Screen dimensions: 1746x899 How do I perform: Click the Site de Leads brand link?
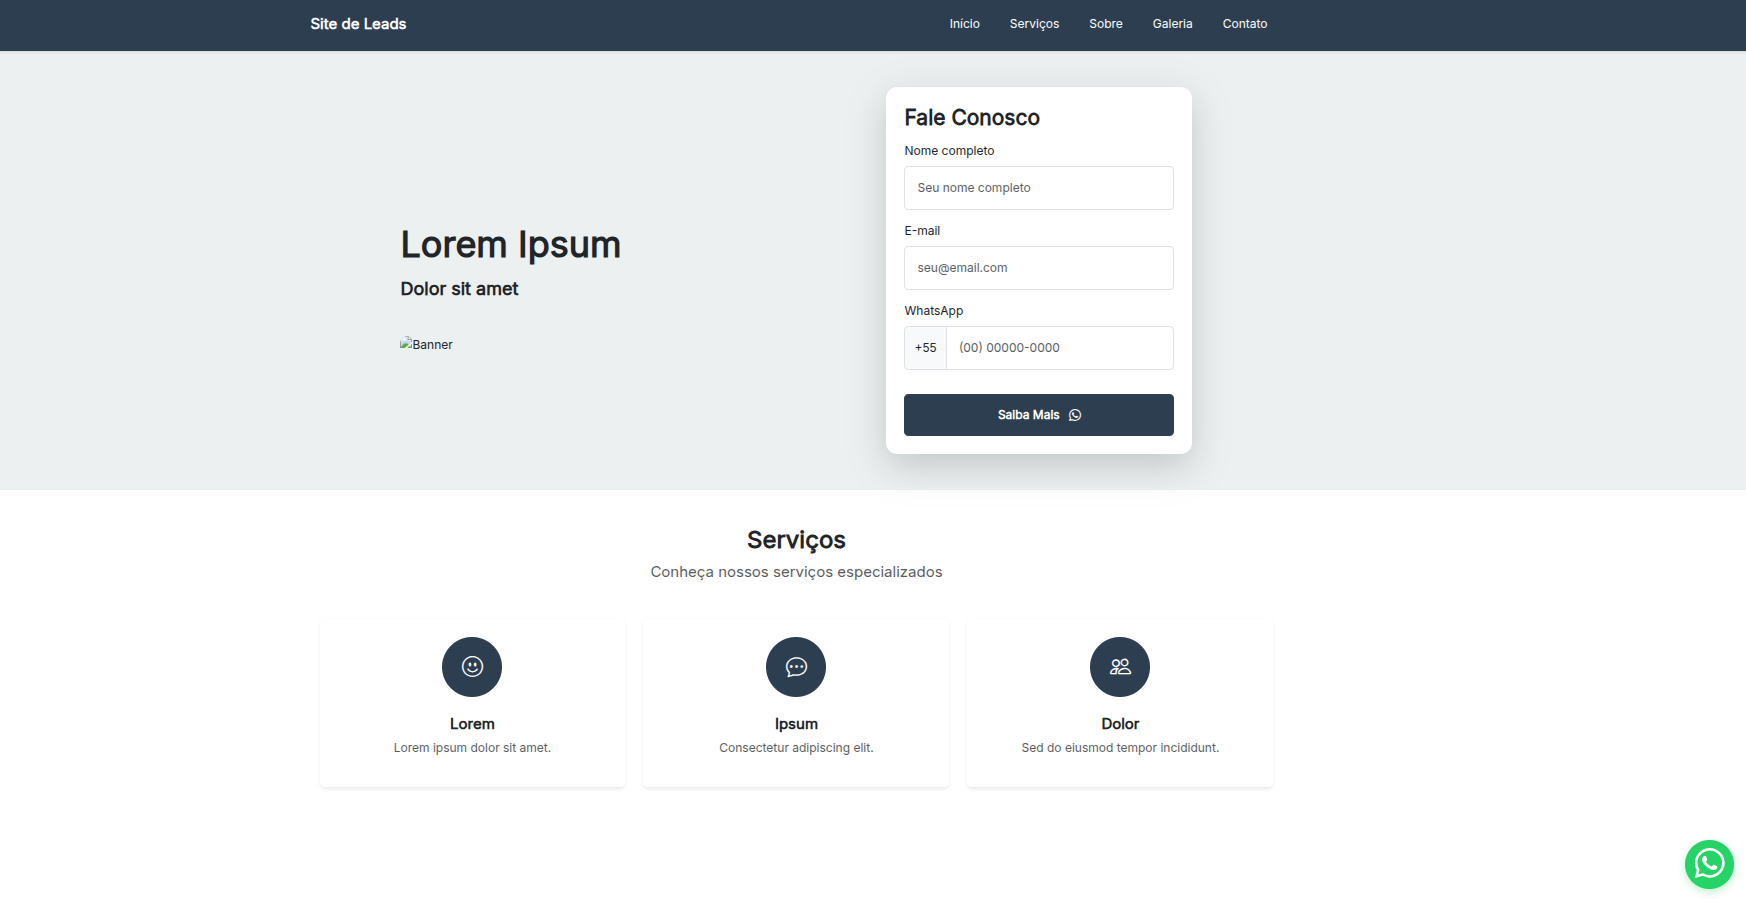(358, 24)
